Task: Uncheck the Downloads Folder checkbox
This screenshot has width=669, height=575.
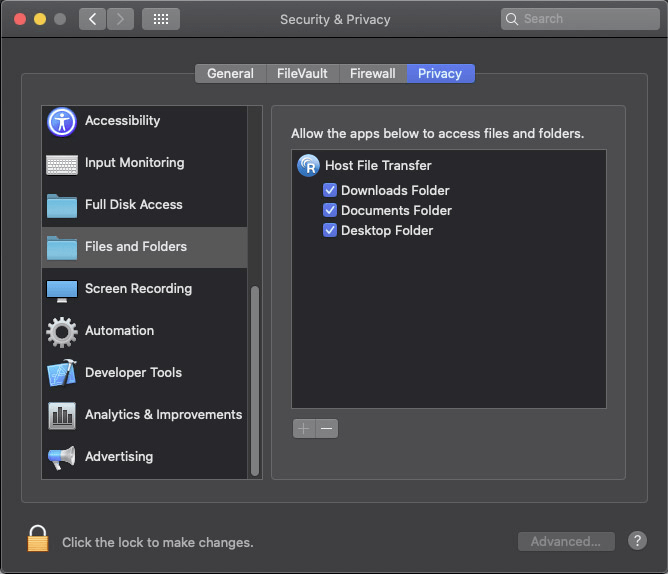Action: 330,190
